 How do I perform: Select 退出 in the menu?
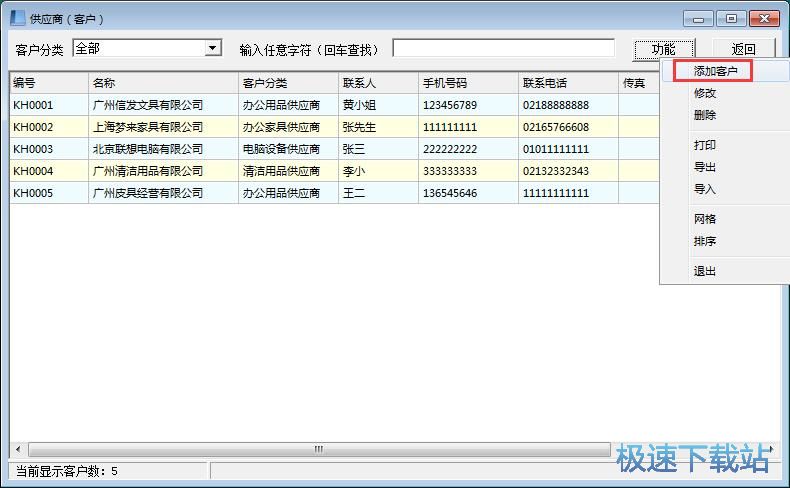tap(705, 271)
